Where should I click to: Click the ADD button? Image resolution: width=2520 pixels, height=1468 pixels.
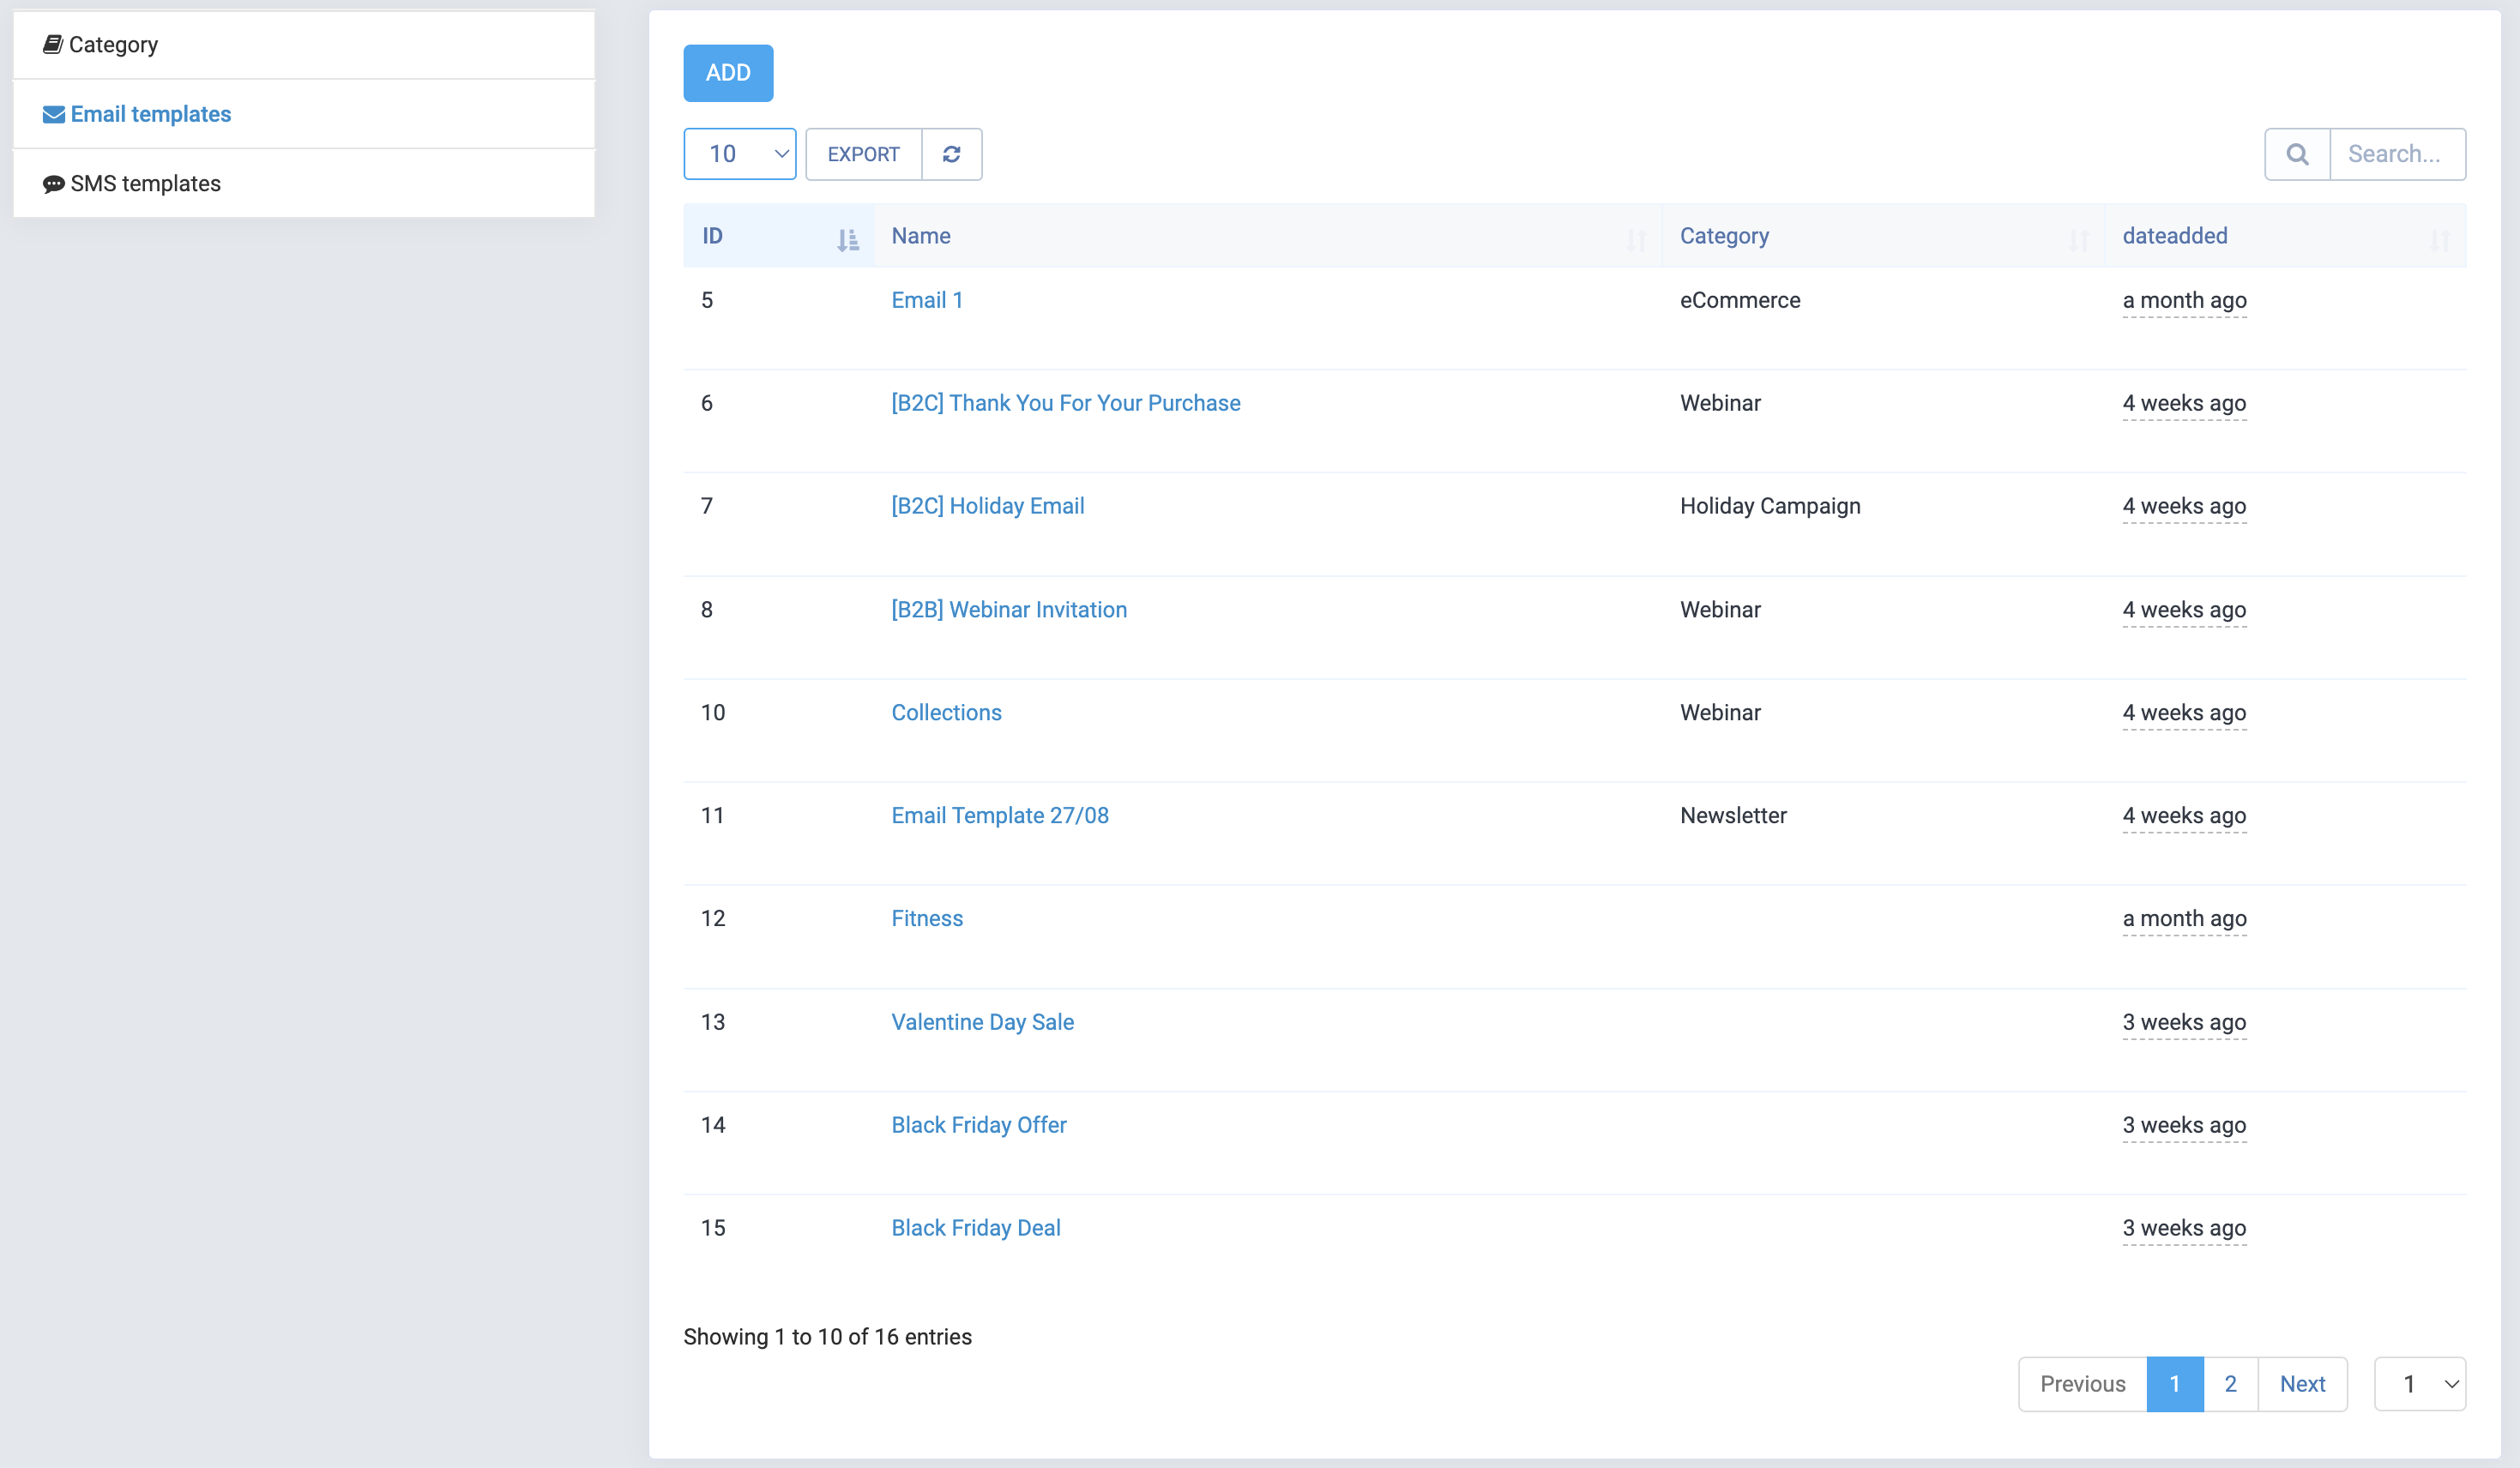click(x=727, y=72)
